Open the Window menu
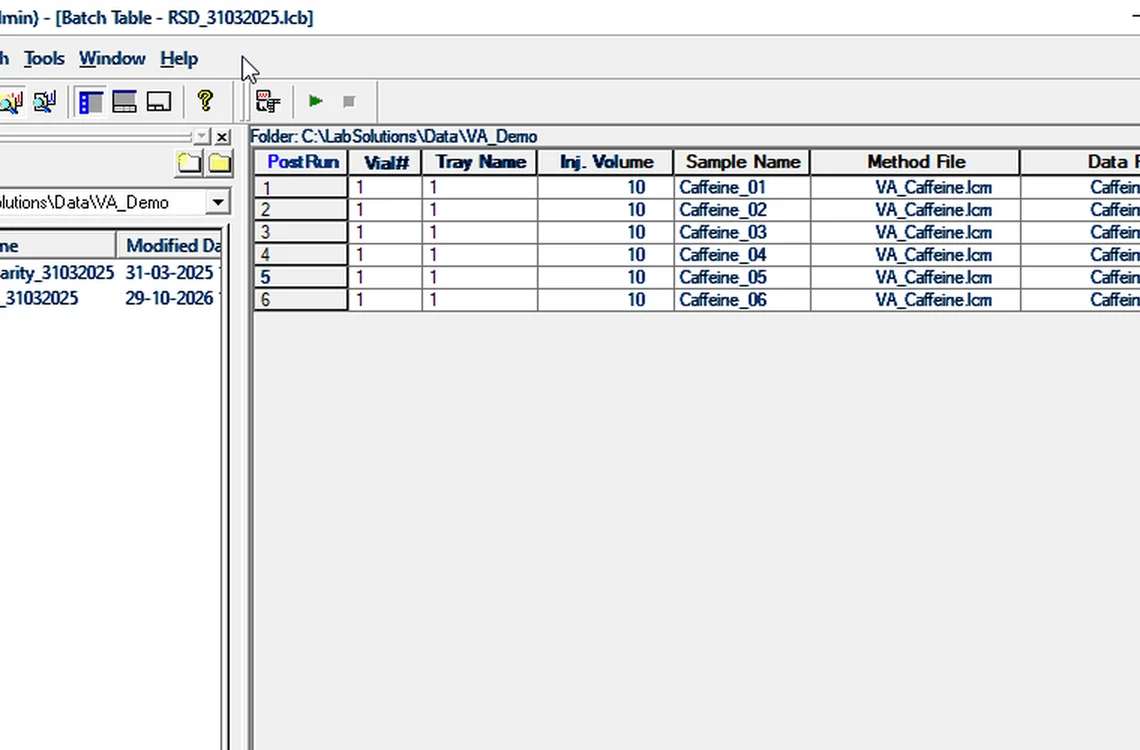 coord(112,58)
